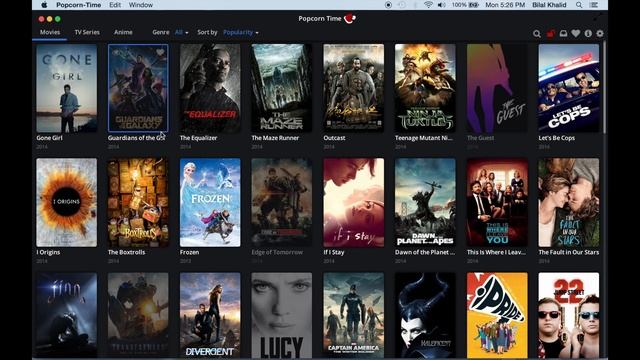Open The Fault in Our Stars poster
This screenshot has width=640, height=360.
(x=569, y=202)
